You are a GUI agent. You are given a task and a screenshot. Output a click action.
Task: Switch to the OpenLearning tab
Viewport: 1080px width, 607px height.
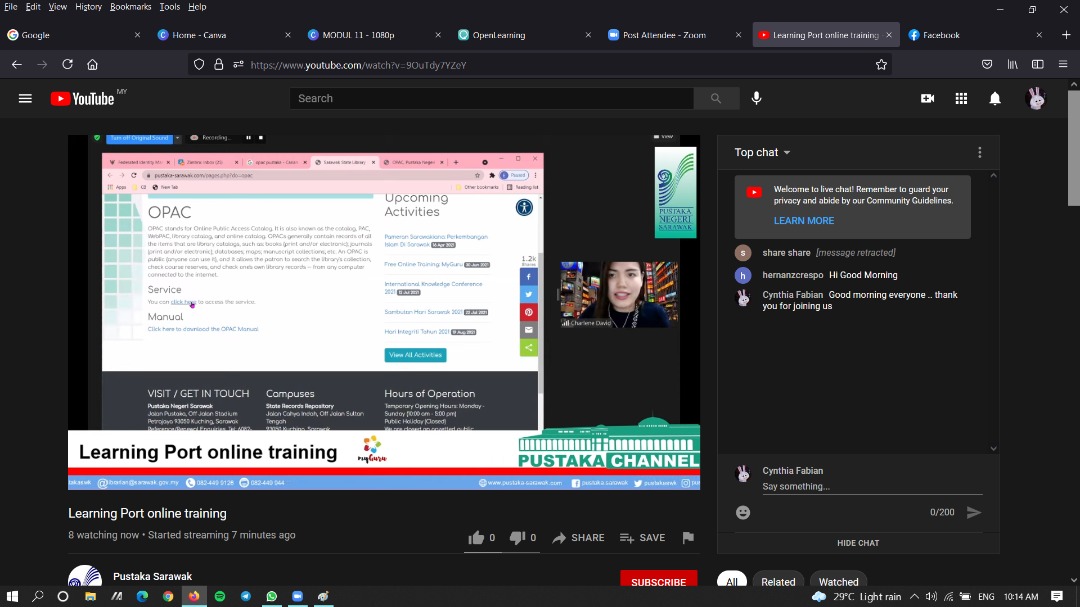(524, 34)
